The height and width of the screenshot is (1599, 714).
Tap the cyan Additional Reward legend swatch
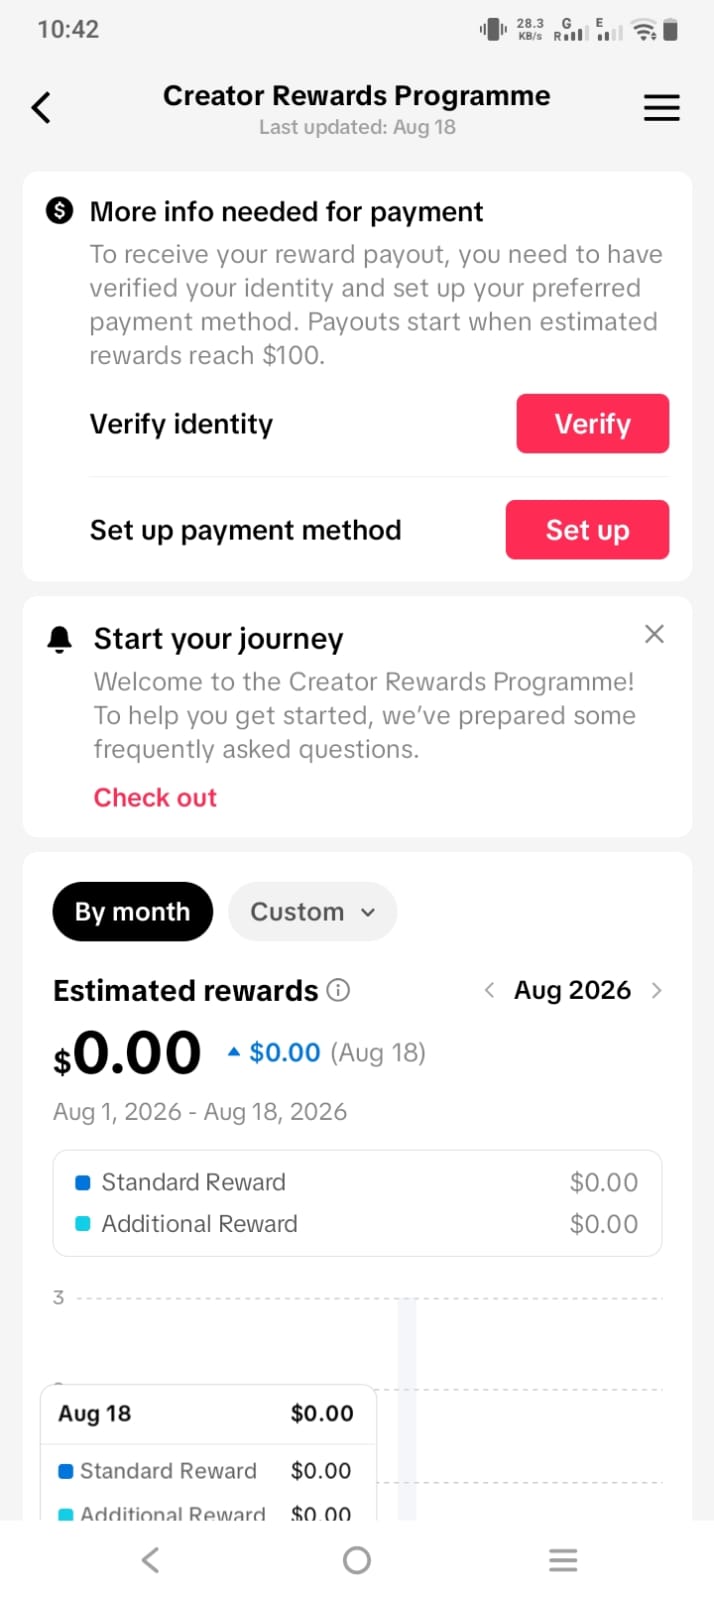click(83, 1224)
